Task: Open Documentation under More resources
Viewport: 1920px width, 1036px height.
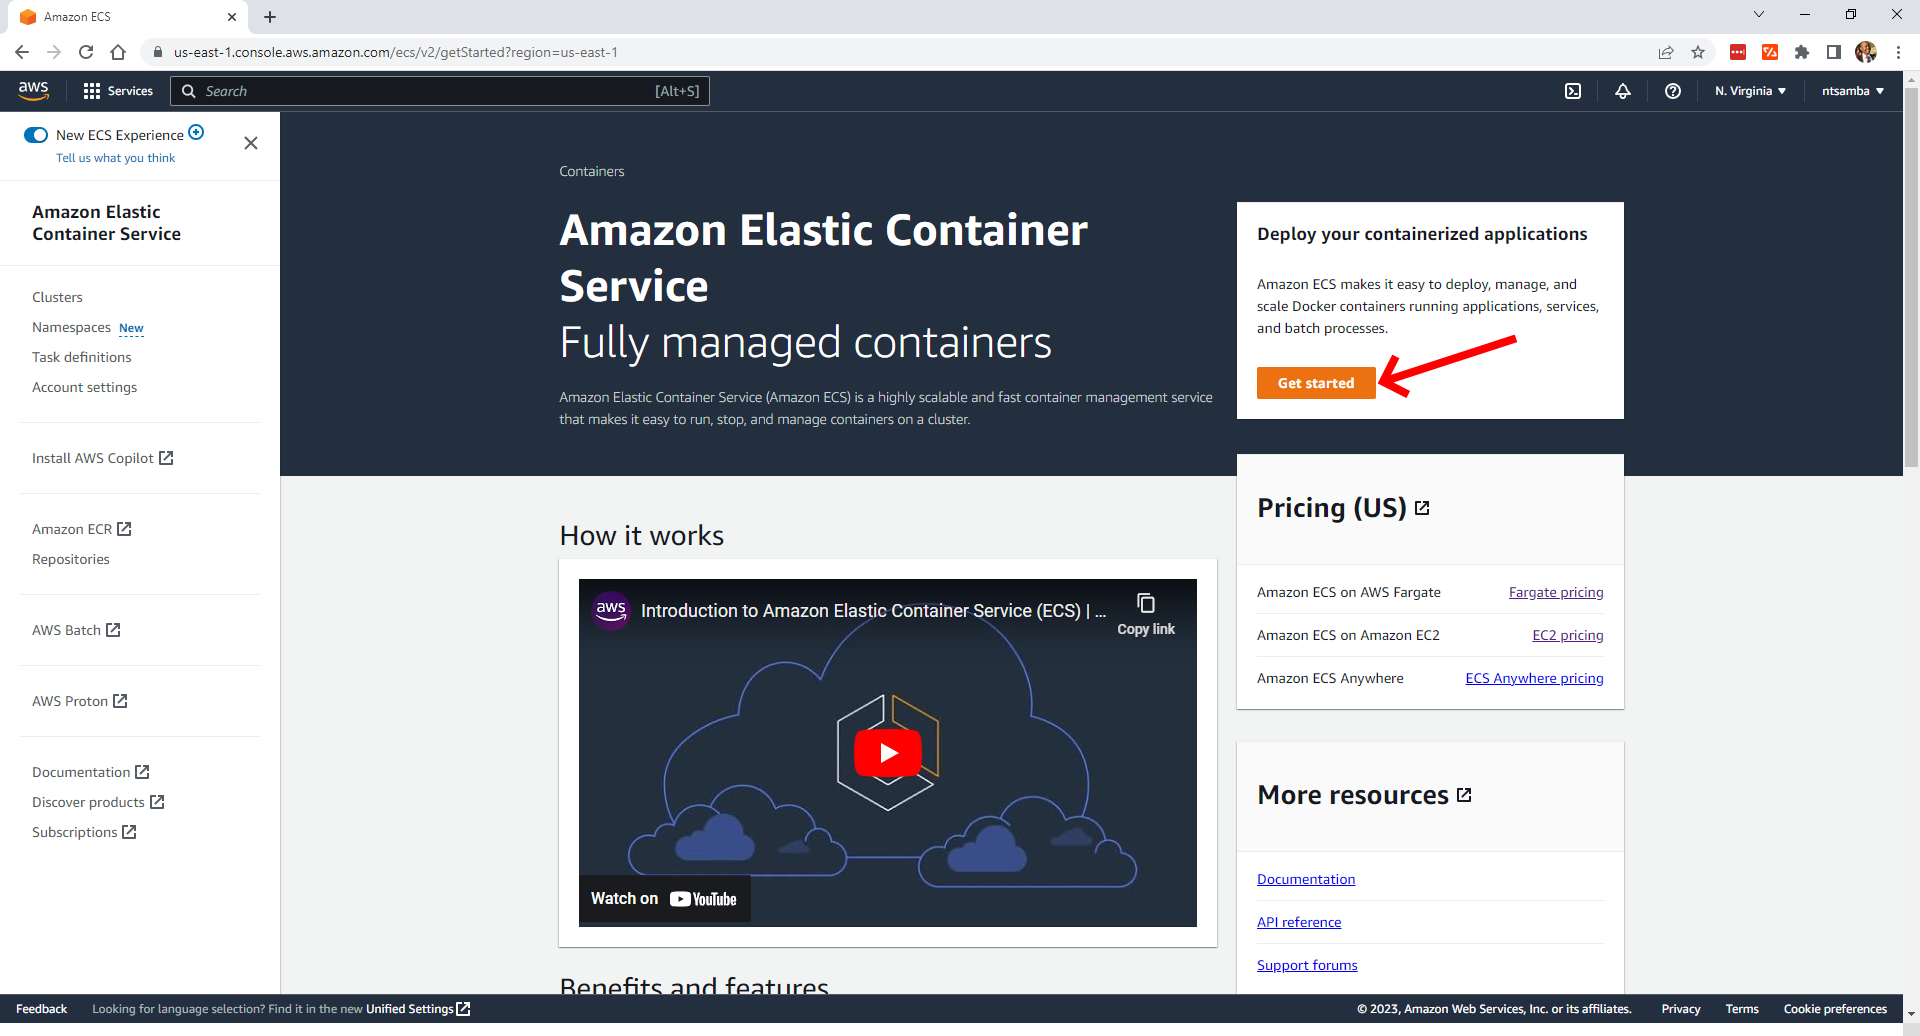Action: [1306, 879]
